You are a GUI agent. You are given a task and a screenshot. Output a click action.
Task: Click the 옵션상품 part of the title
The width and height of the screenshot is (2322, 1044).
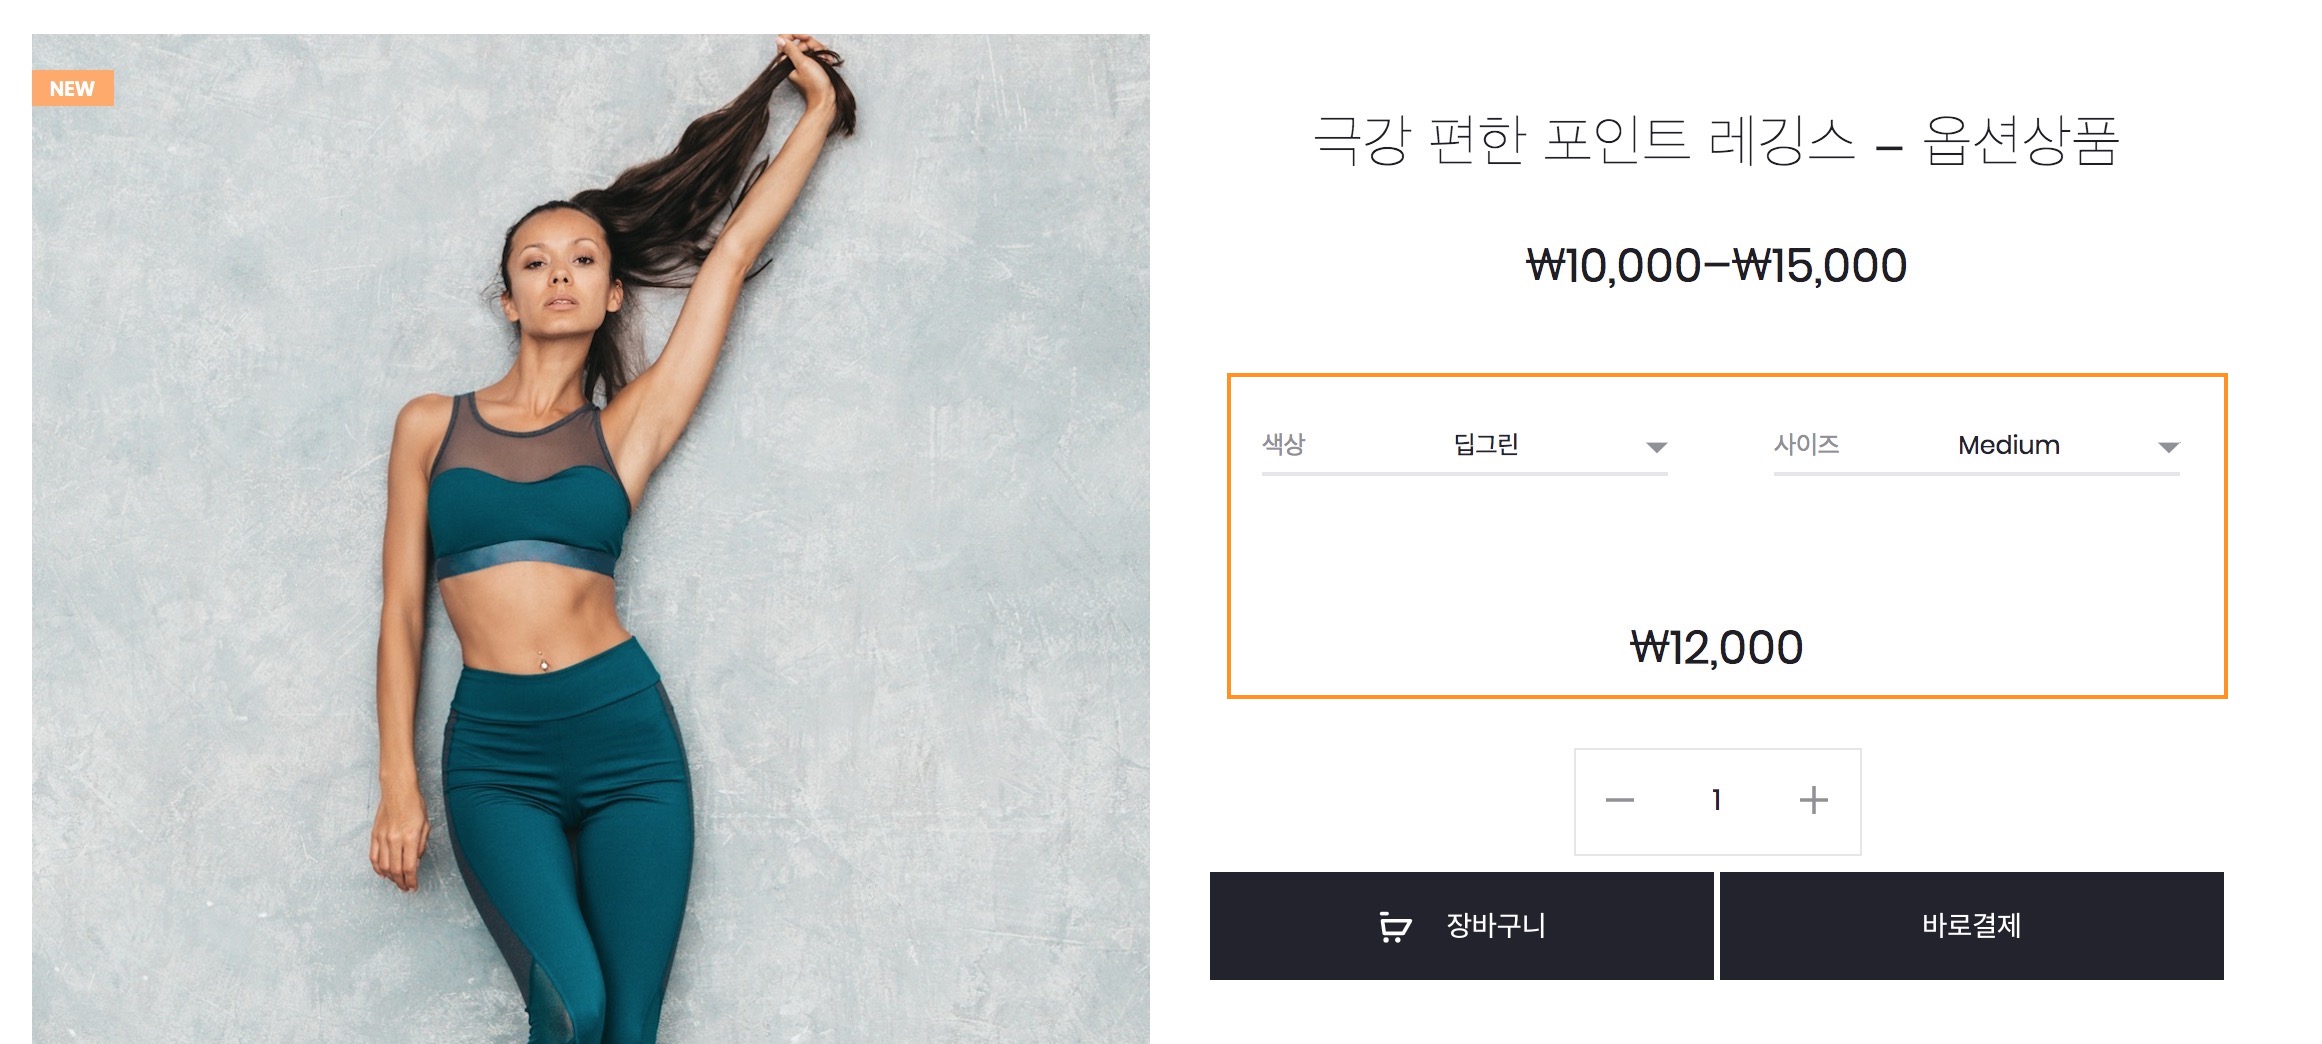coord(2021,140)
